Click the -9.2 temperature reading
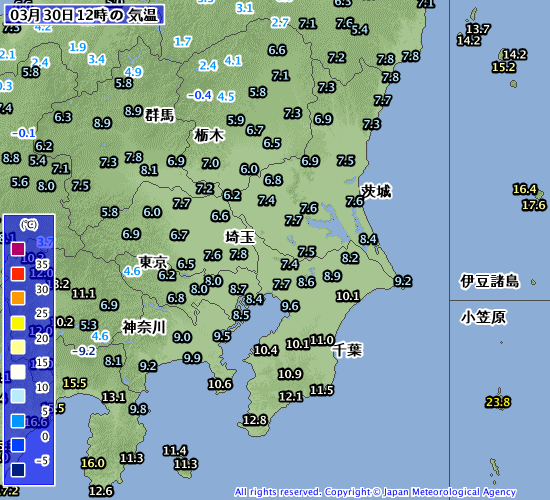This screenshot has height=500, width=550. point(83,351)
